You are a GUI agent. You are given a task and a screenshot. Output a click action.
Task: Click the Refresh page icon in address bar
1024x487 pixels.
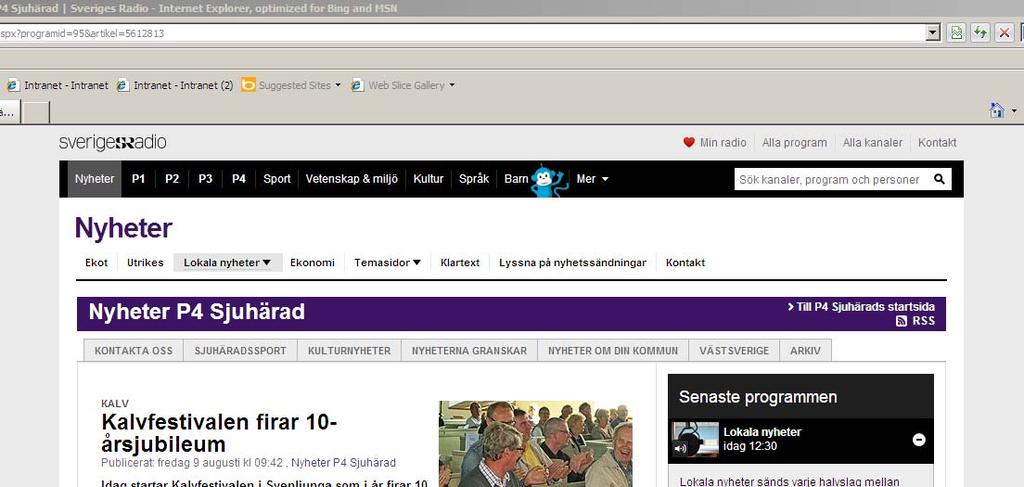[980, 33]
